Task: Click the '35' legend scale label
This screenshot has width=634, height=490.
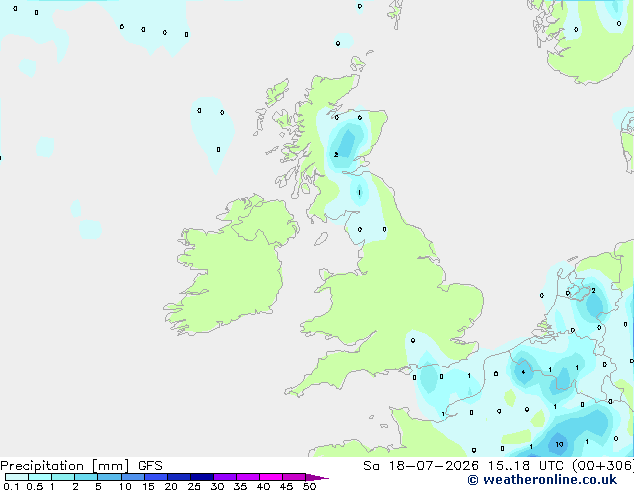Action: (240, 486)
